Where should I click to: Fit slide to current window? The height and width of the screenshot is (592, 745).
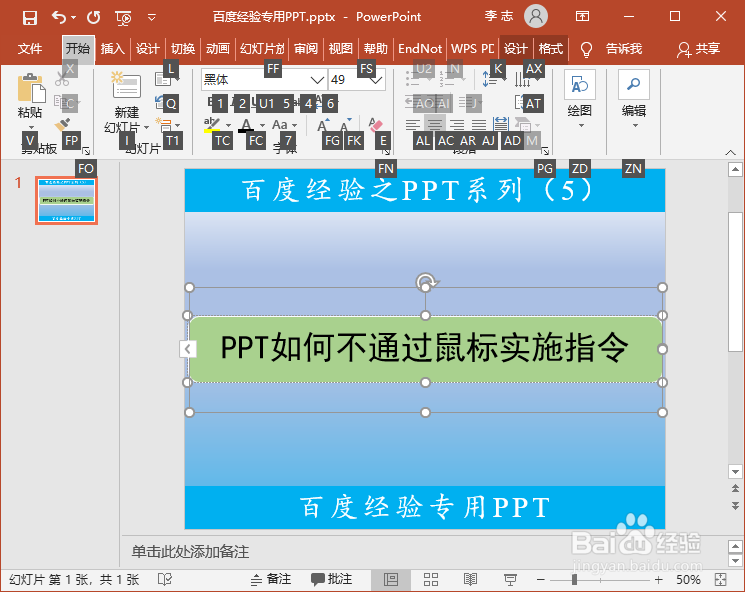click(720, 579)
